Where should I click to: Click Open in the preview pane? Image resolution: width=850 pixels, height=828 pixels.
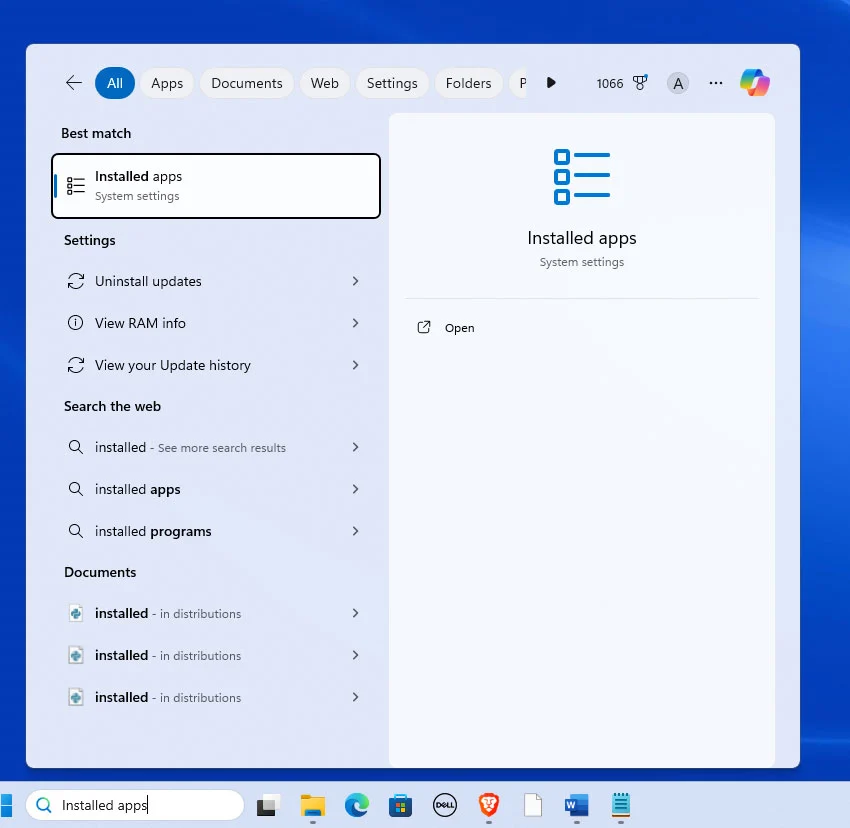pyautogui.click(x=459, y=328)
